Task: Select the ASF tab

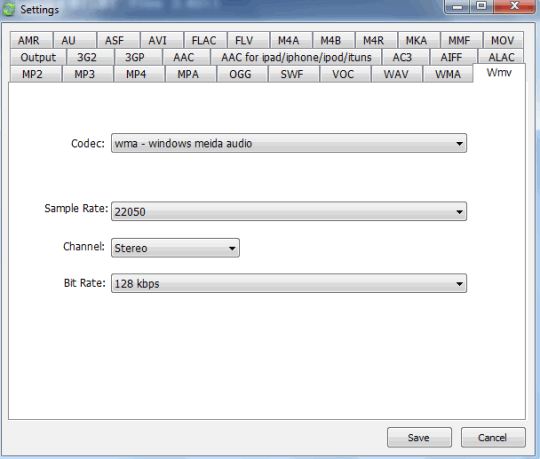Action: pyautogui.click(x=118, y=40)
